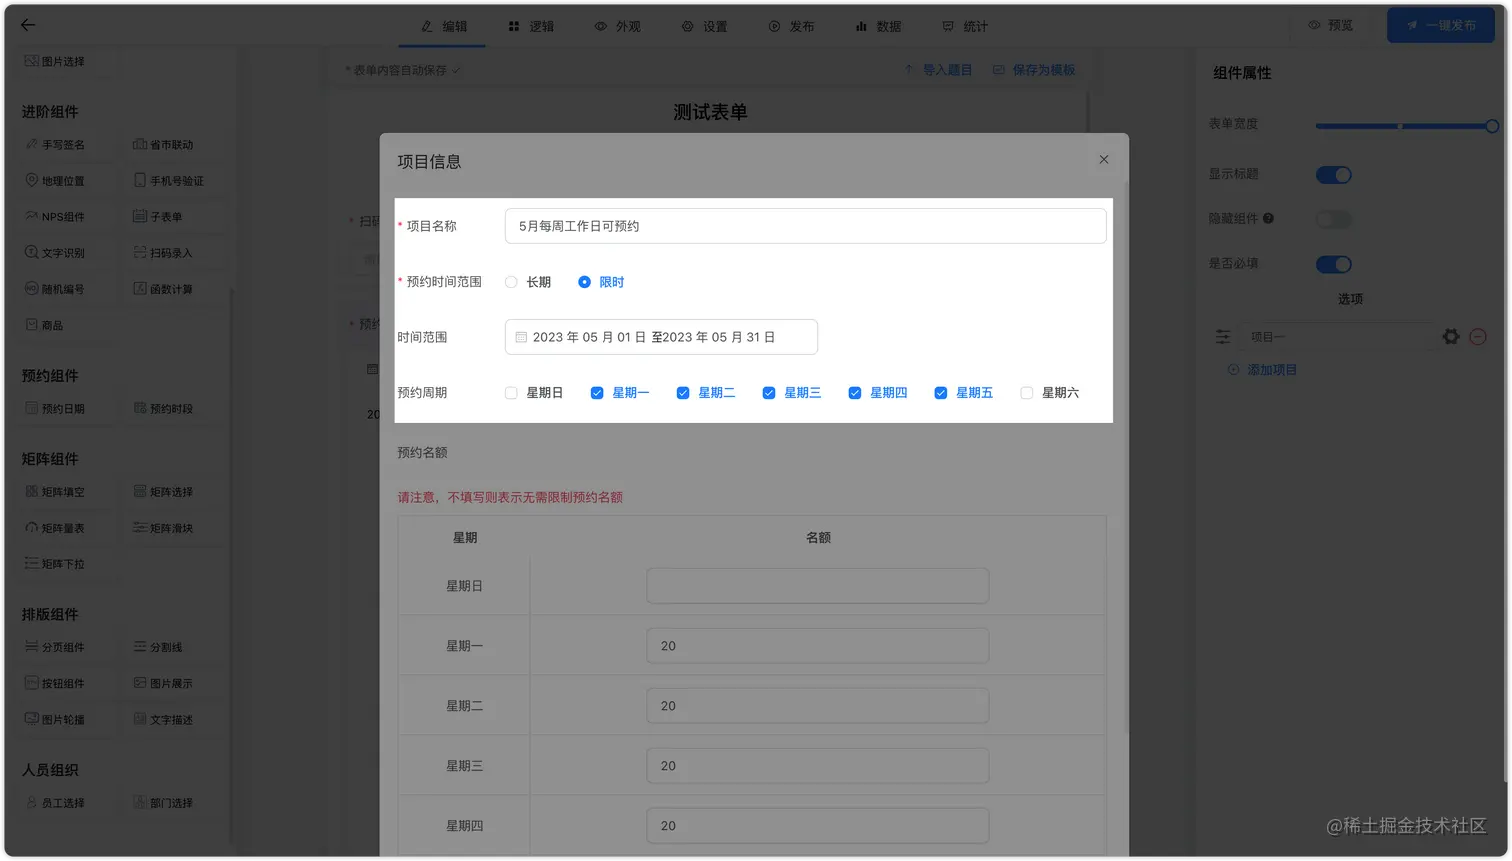Image resolution: width=1512 pixels, height=861 pixels.
Task: Add the 预约时段 component
Action: pos(163,409)
